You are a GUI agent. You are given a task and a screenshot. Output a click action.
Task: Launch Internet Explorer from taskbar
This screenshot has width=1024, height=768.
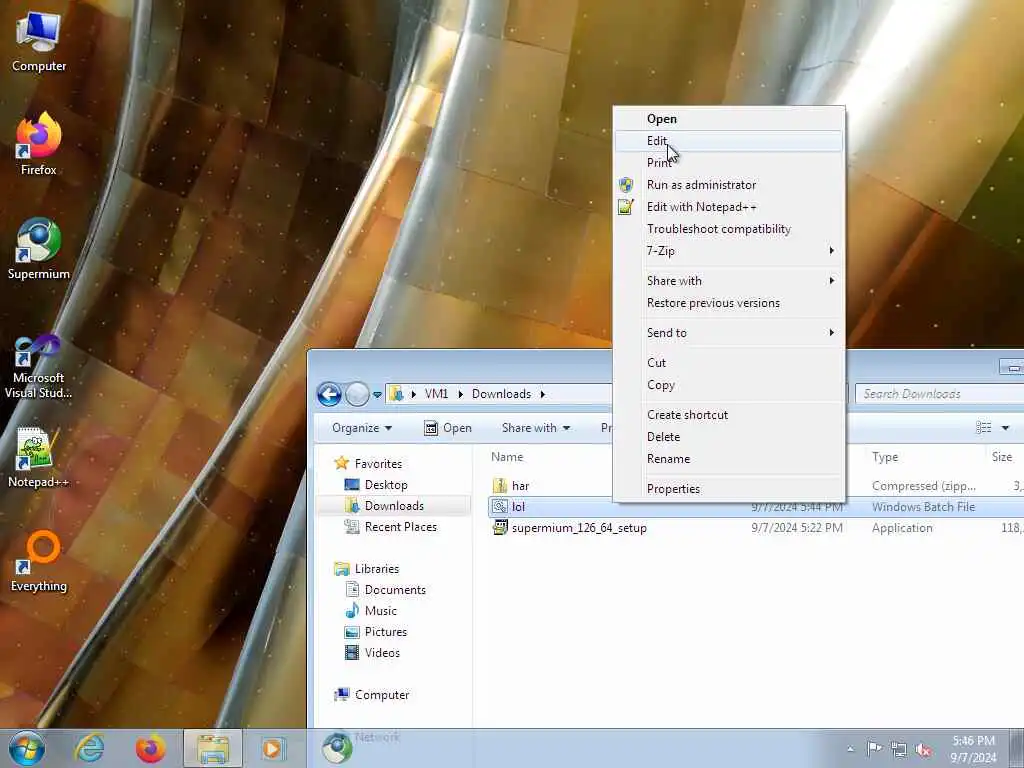click(89, 748)
